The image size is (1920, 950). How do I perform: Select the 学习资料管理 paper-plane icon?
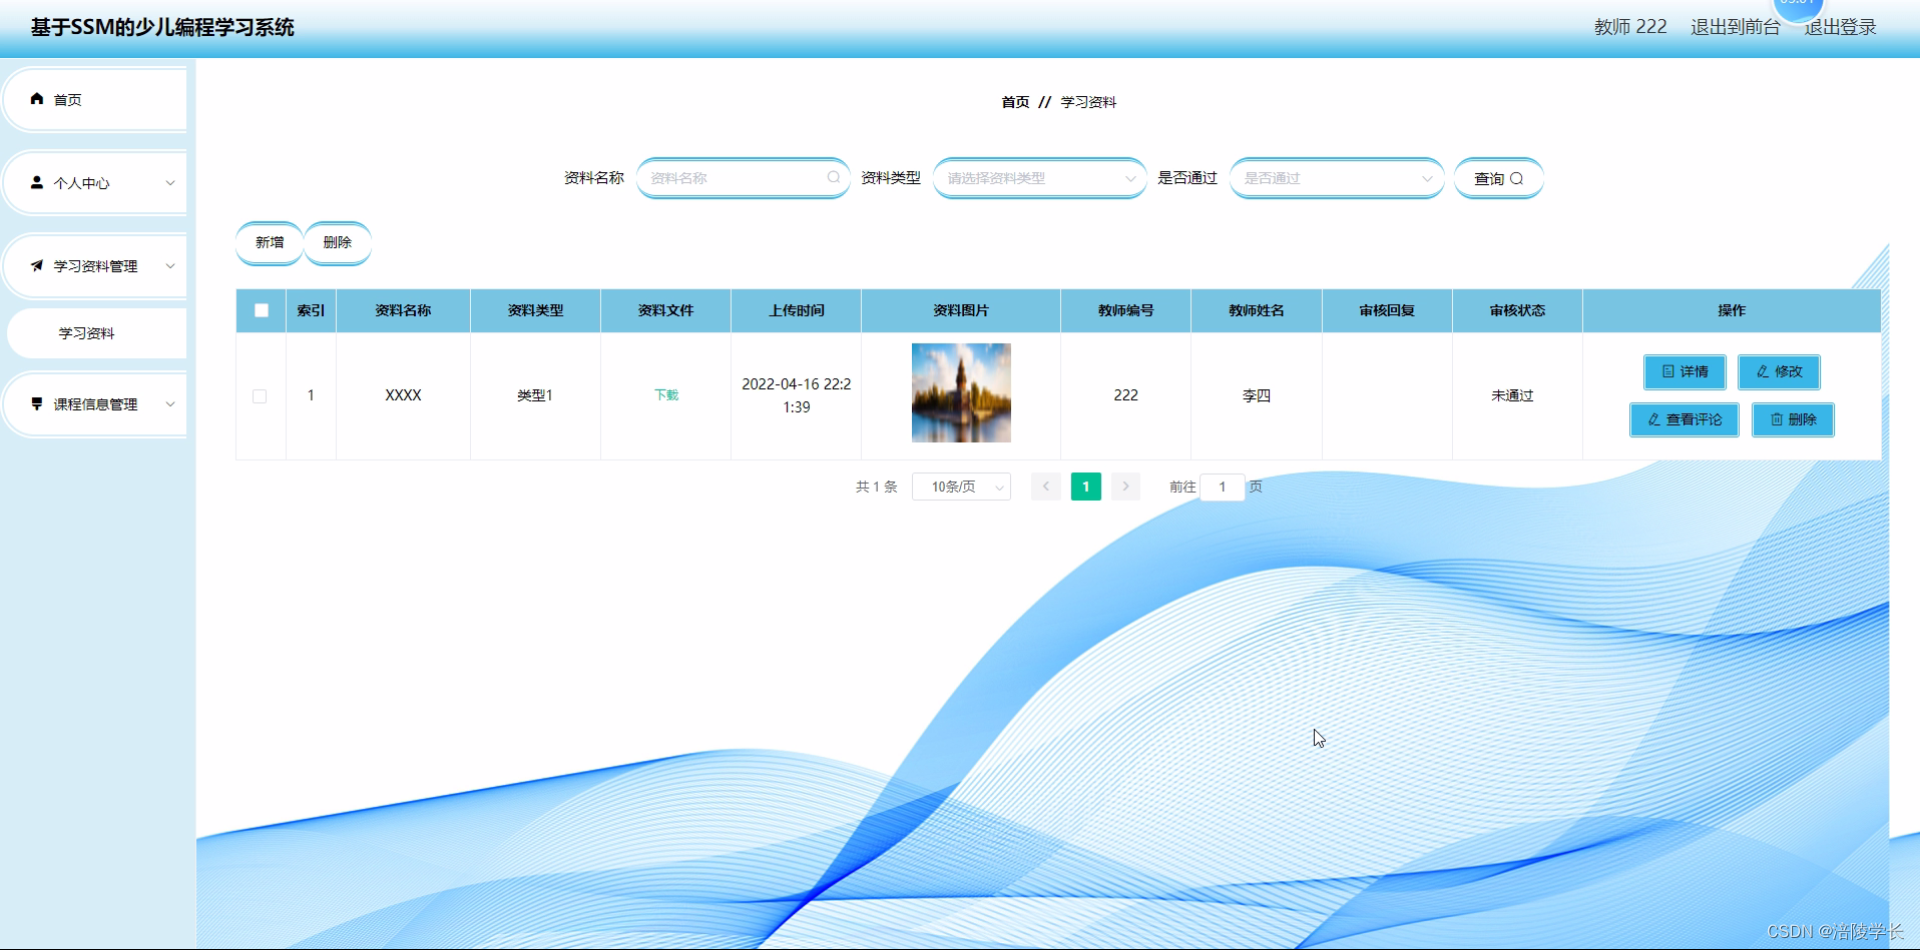point(36,264)
